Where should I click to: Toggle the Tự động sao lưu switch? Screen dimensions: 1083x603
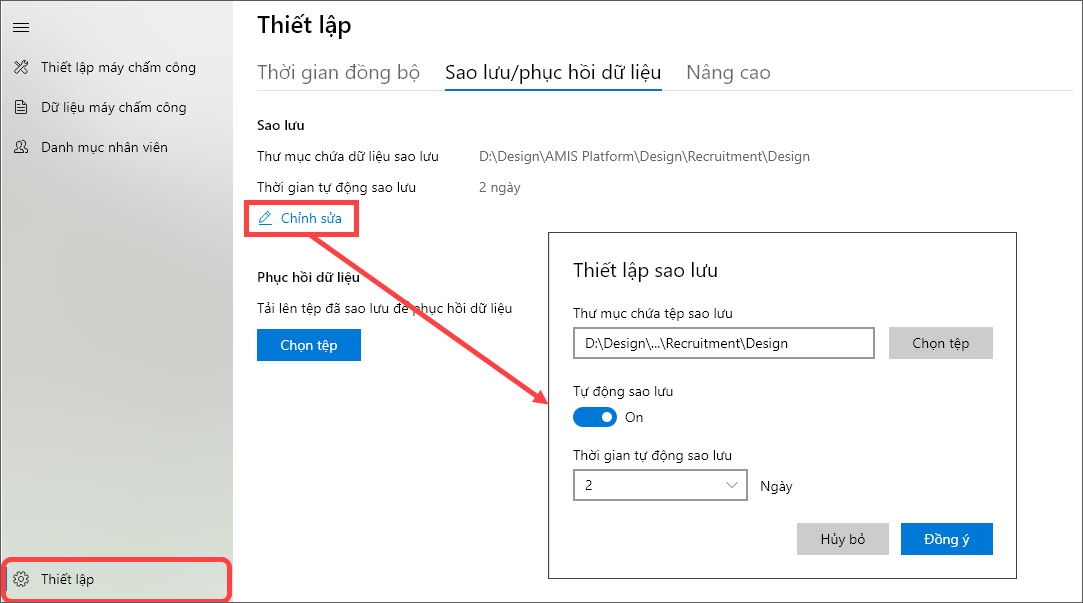[x=595, y=417]
